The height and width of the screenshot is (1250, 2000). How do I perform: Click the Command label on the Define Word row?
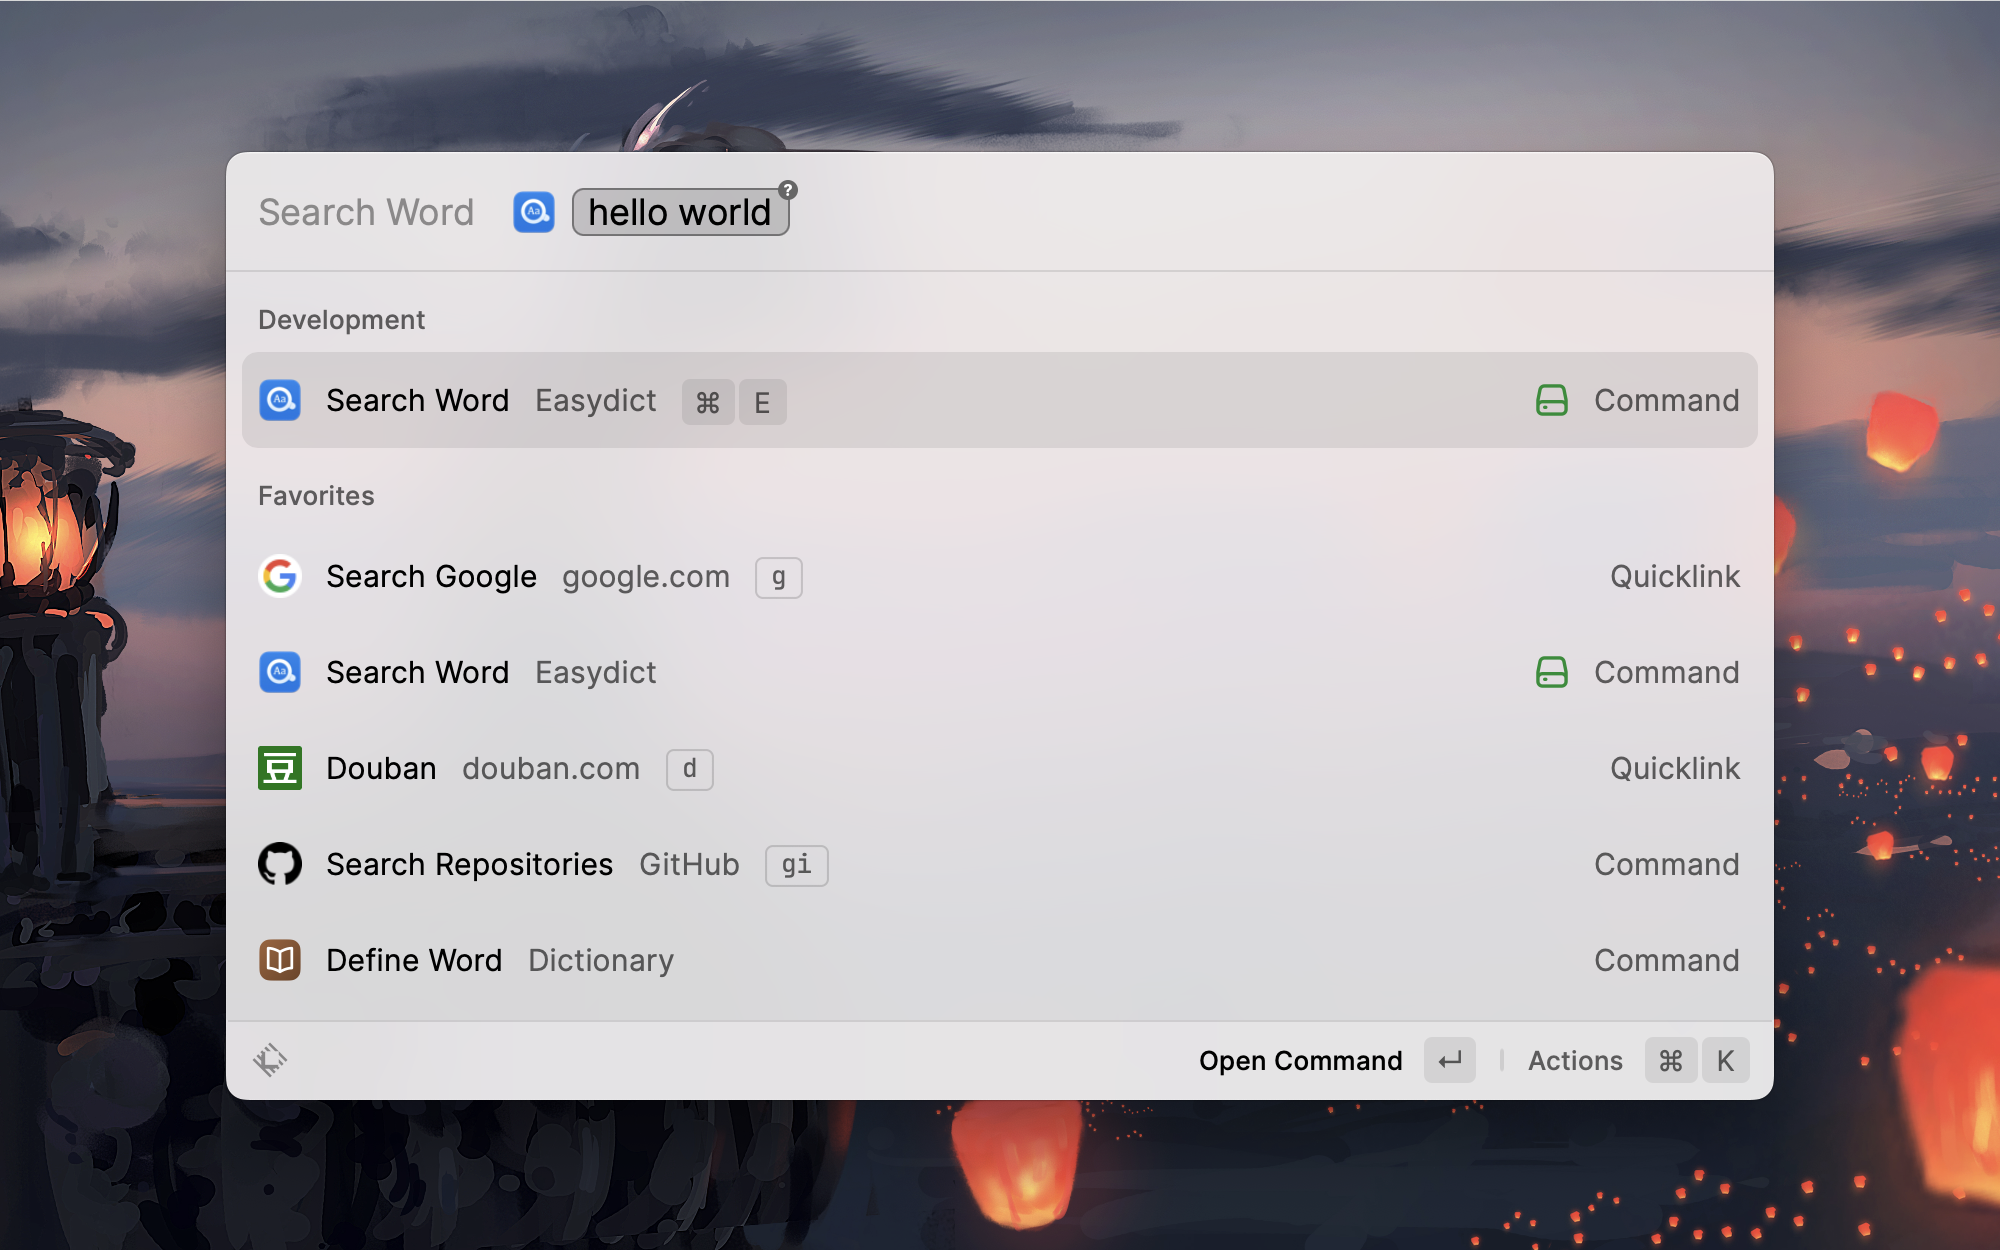point(1667,960)
